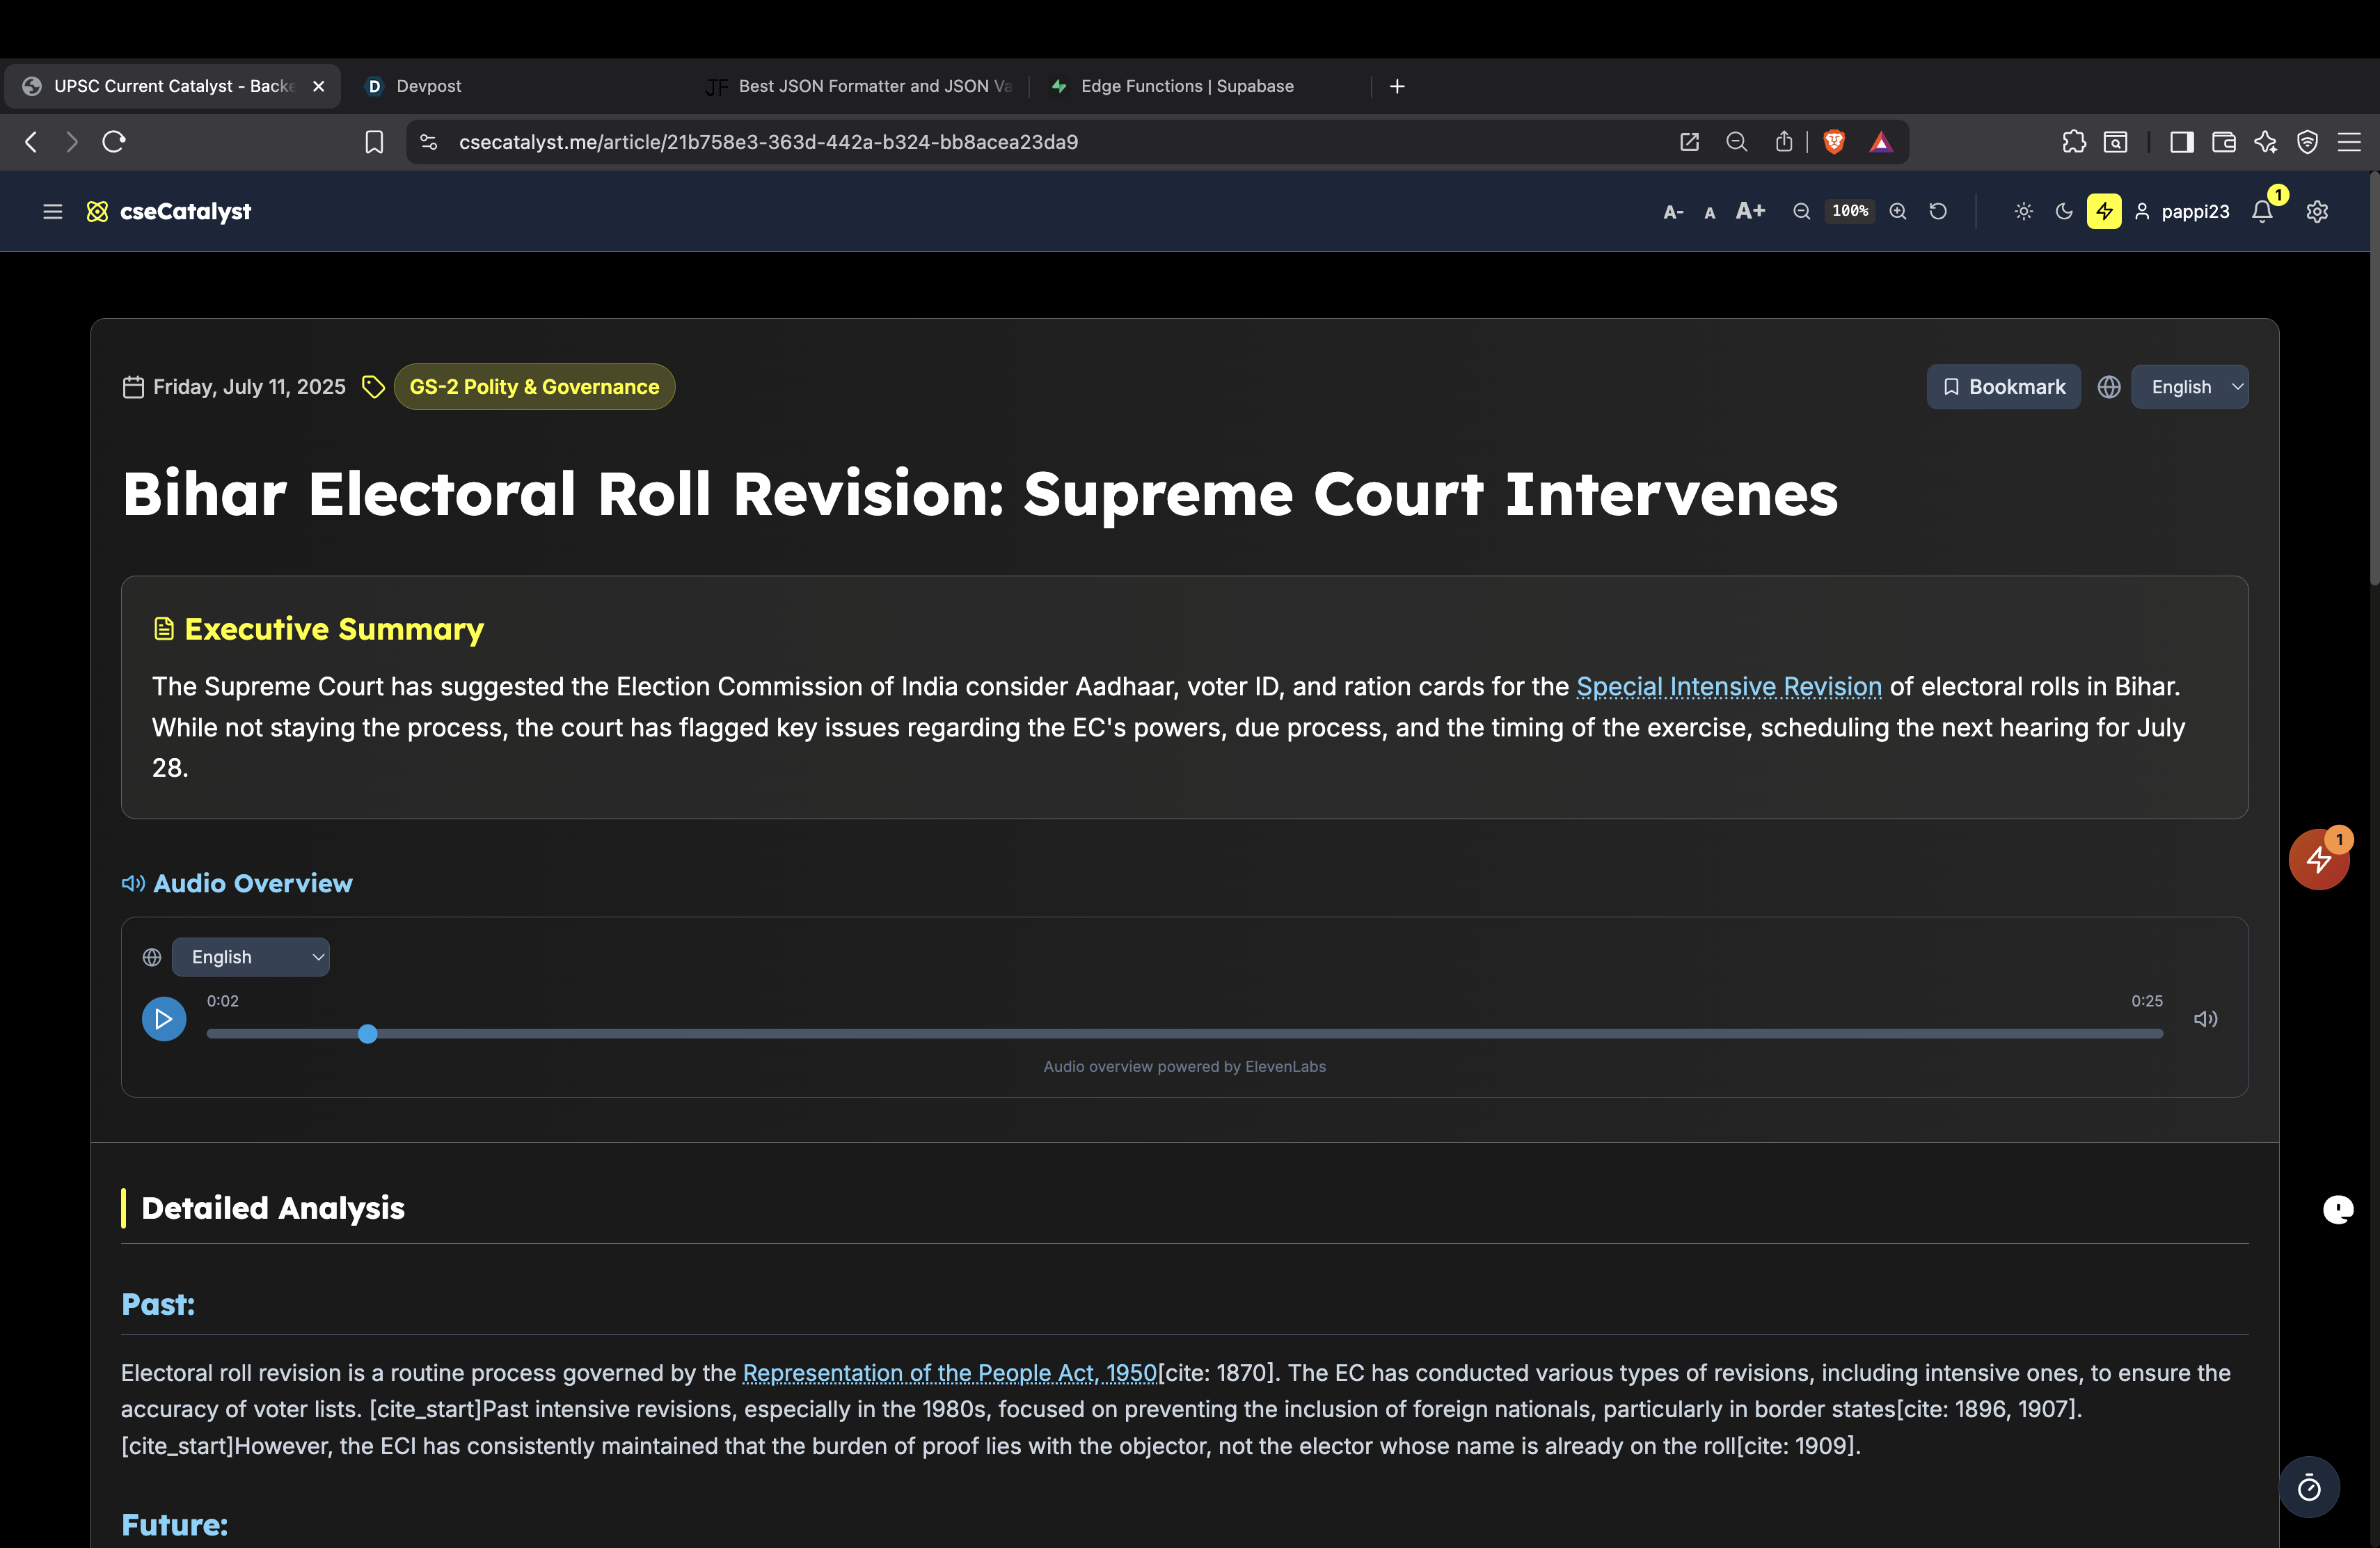Open the article language English dropdown
The image size is (2380, 1548).
pos(2190,387)
